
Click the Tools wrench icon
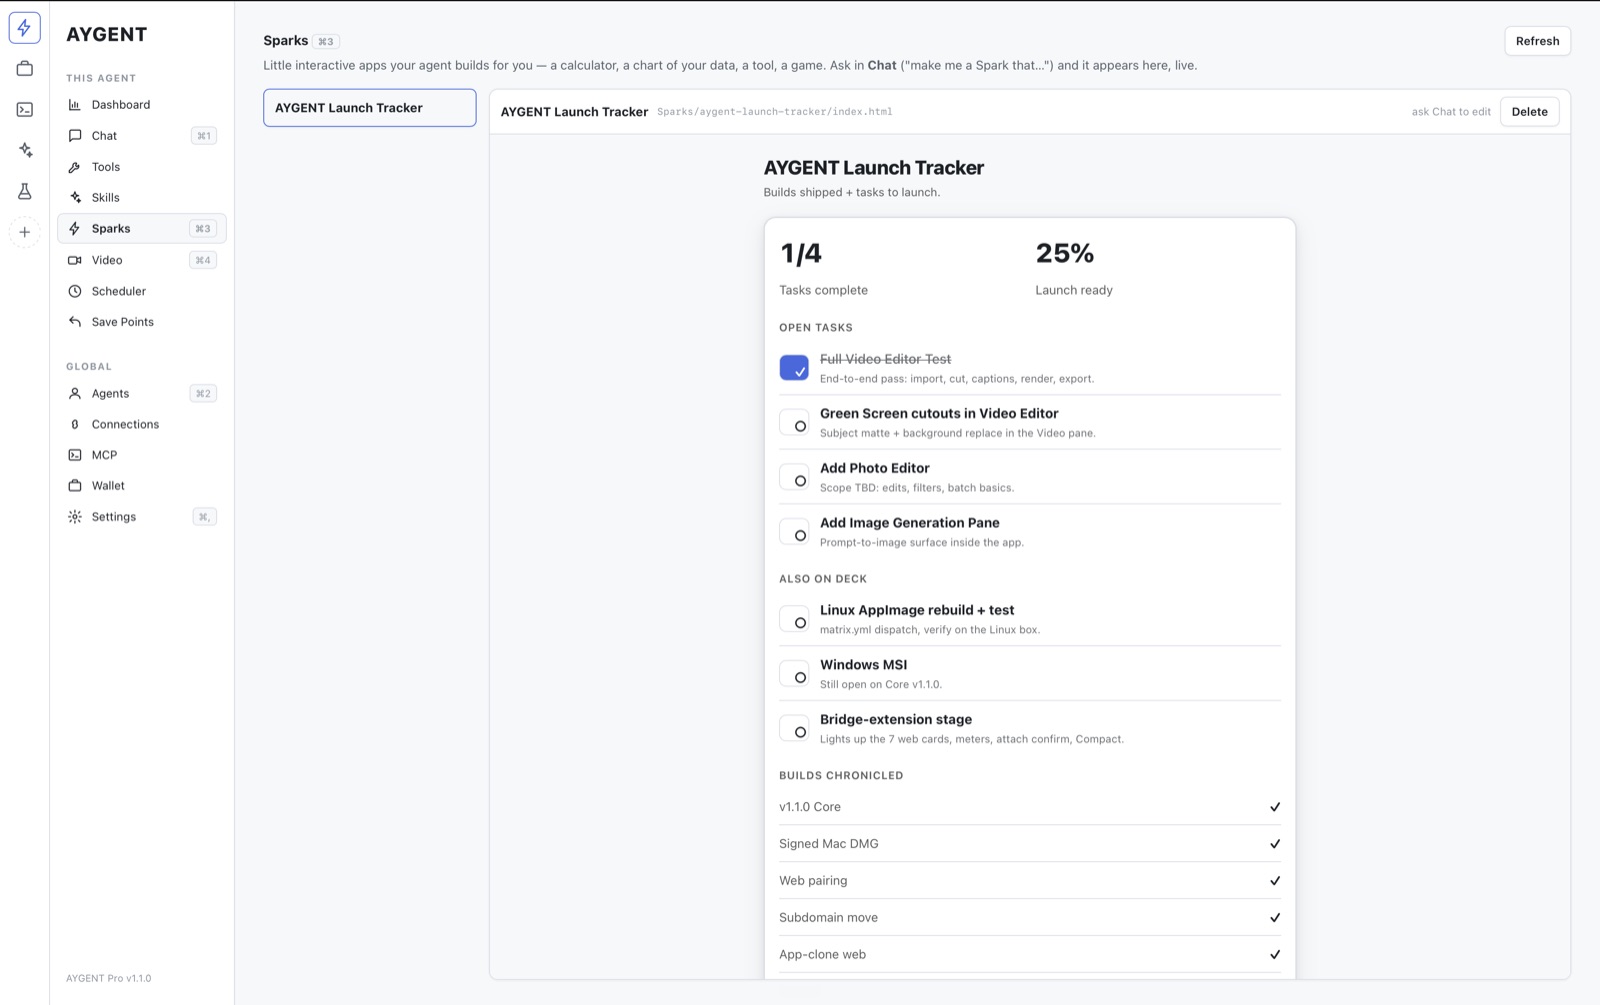pos(75,167)
